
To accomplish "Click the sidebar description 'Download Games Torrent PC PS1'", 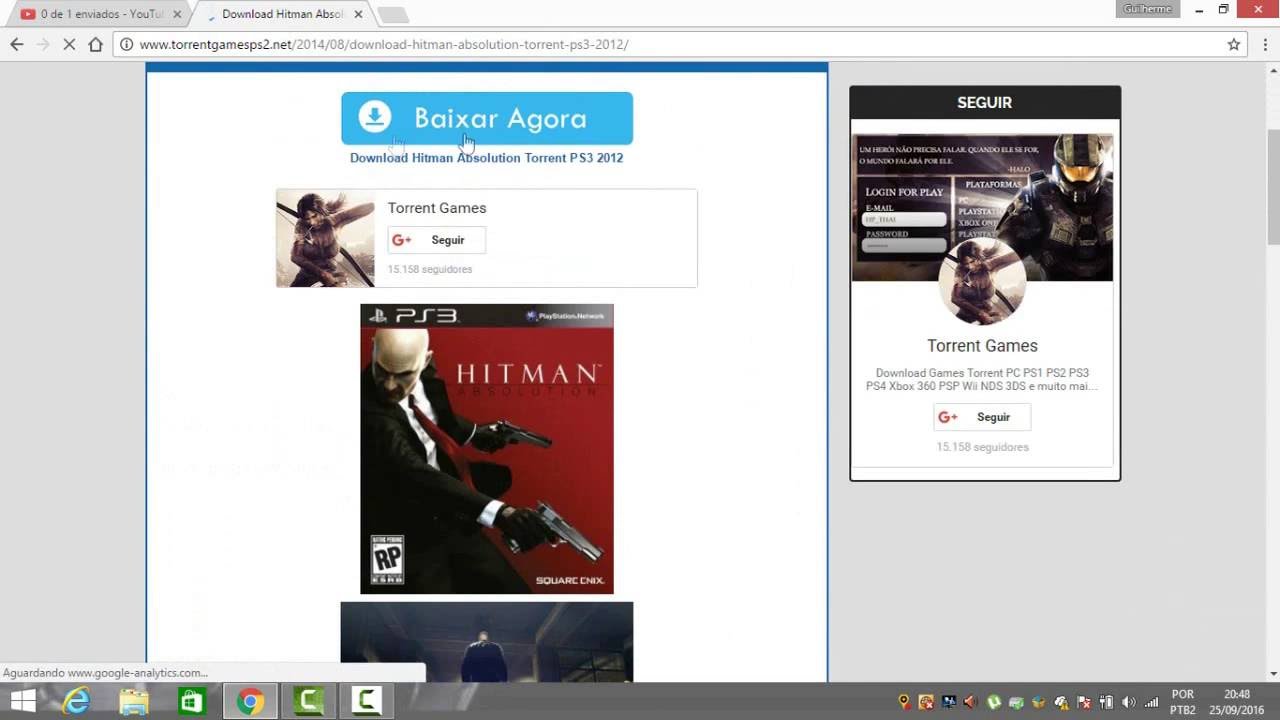I will tap(982, 379).
